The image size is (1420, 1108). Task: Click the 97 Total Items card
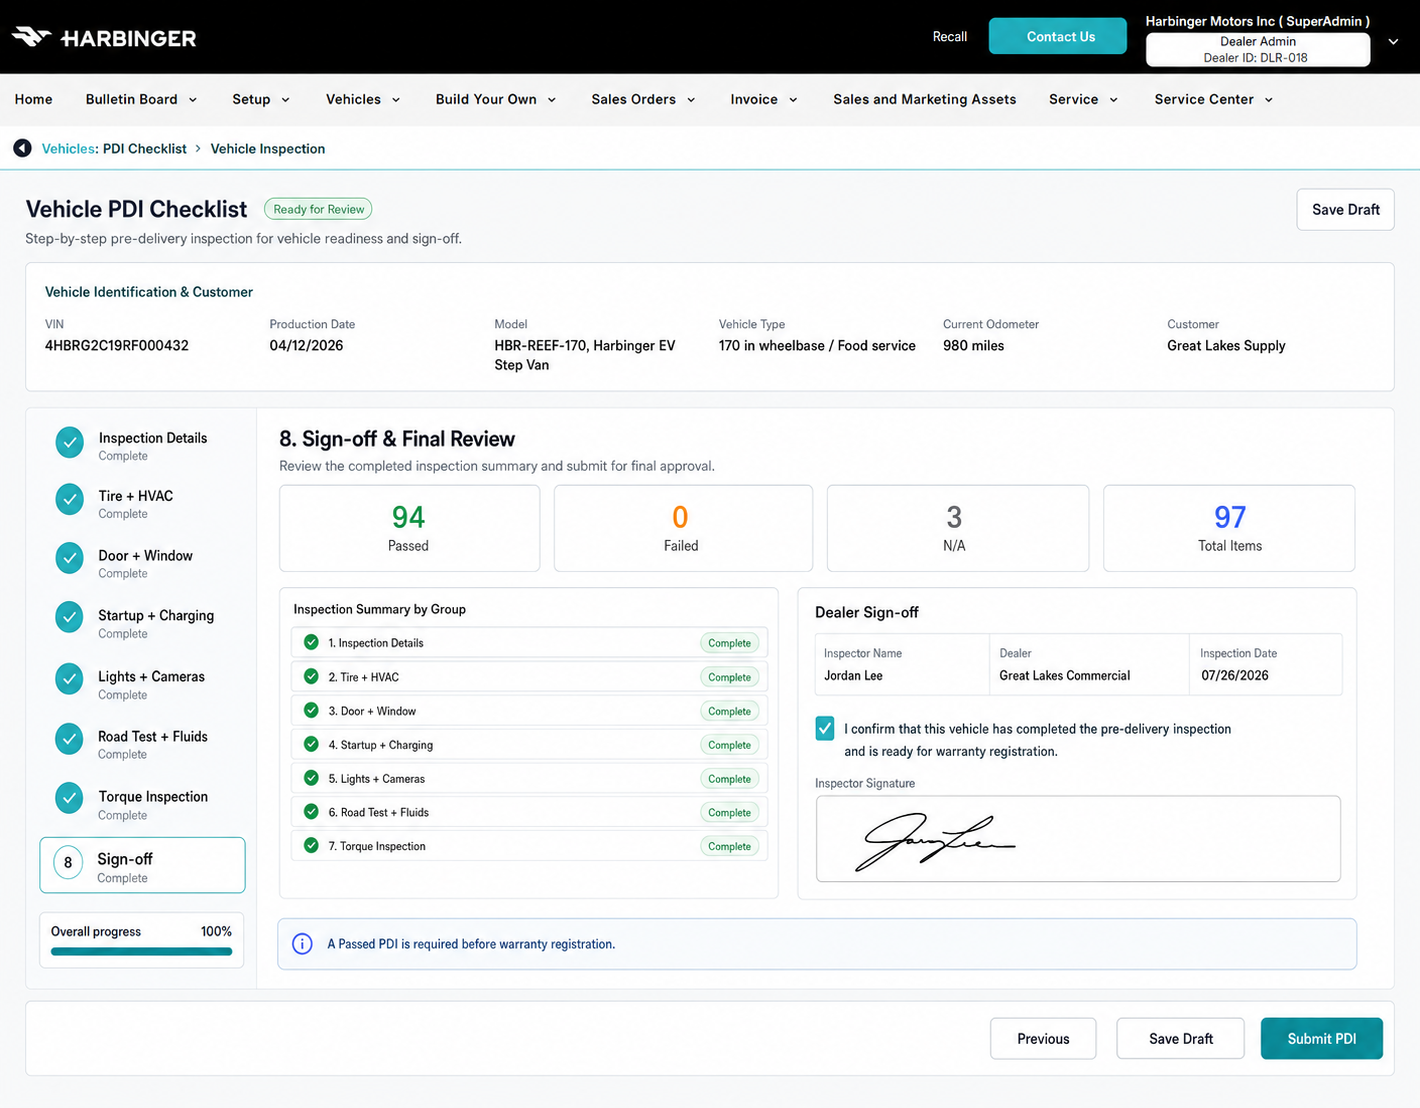tap(1229, 528)
